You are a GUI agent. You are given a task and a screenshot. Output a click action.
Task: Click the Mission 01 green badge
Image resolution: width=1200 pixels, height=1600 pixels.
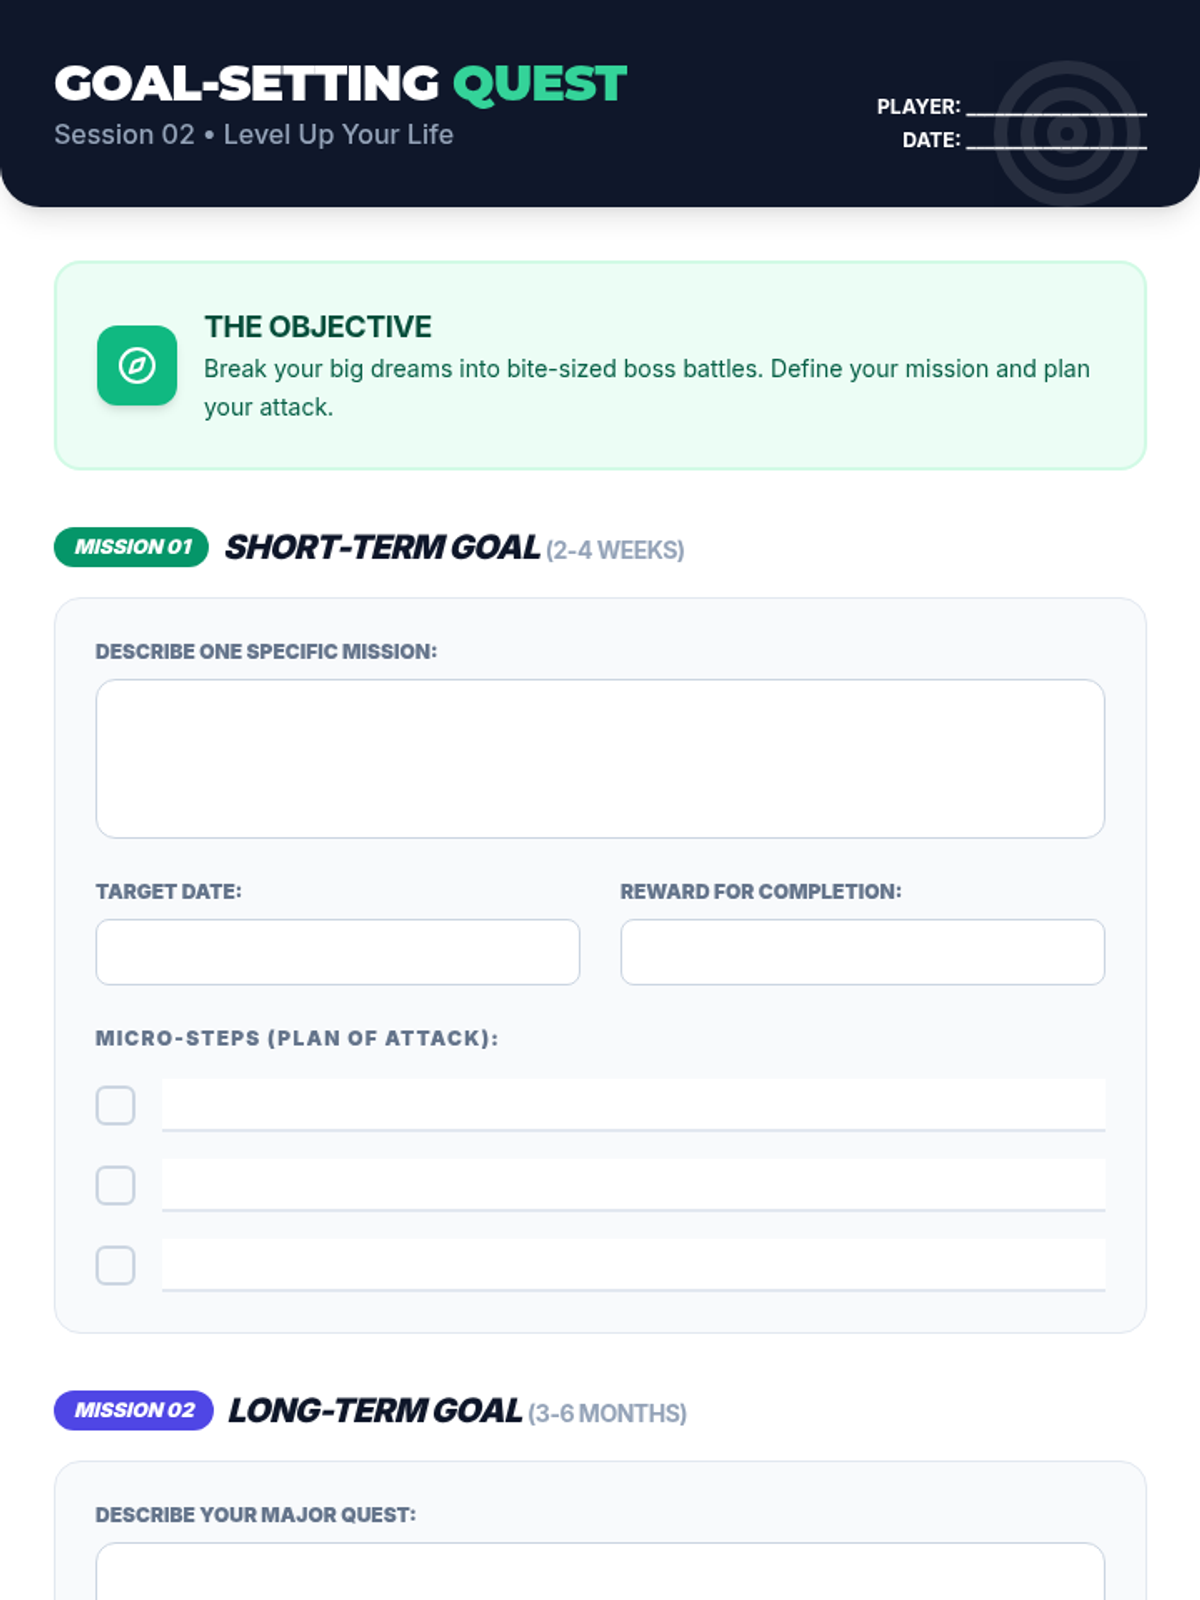pyautogui.click(x=131, y=547)
